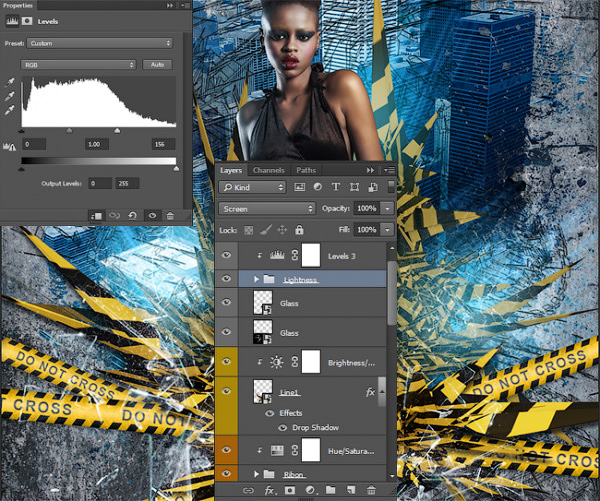Switch to the Channels tab
The height and width of the screenshot is (501, 600).
[269, 170]
